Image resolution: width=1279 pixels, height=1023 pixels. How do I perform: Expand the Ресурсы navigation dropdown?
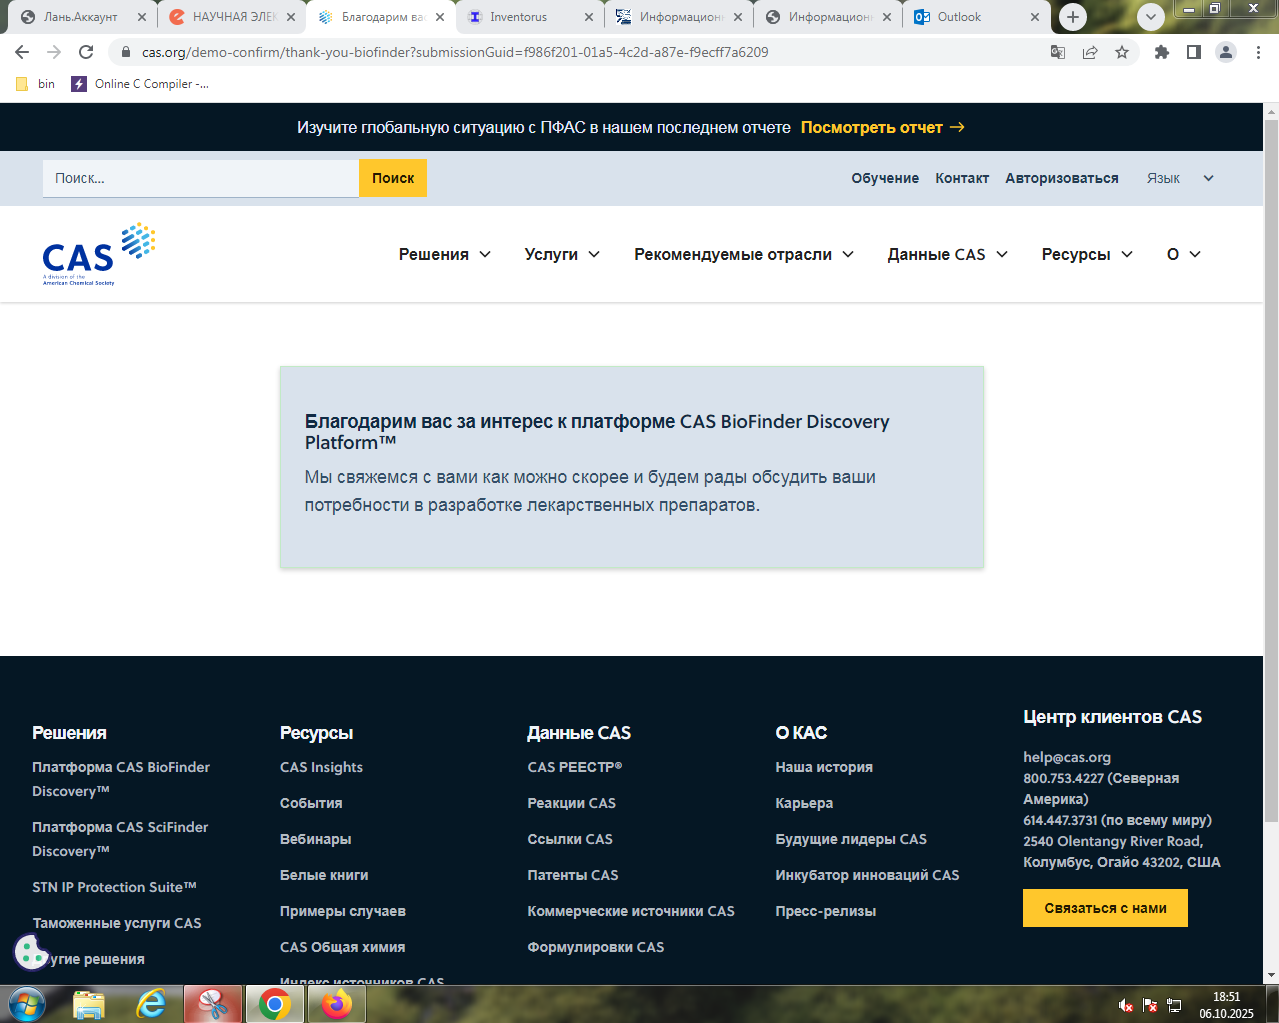click(x=1087, y=254)
